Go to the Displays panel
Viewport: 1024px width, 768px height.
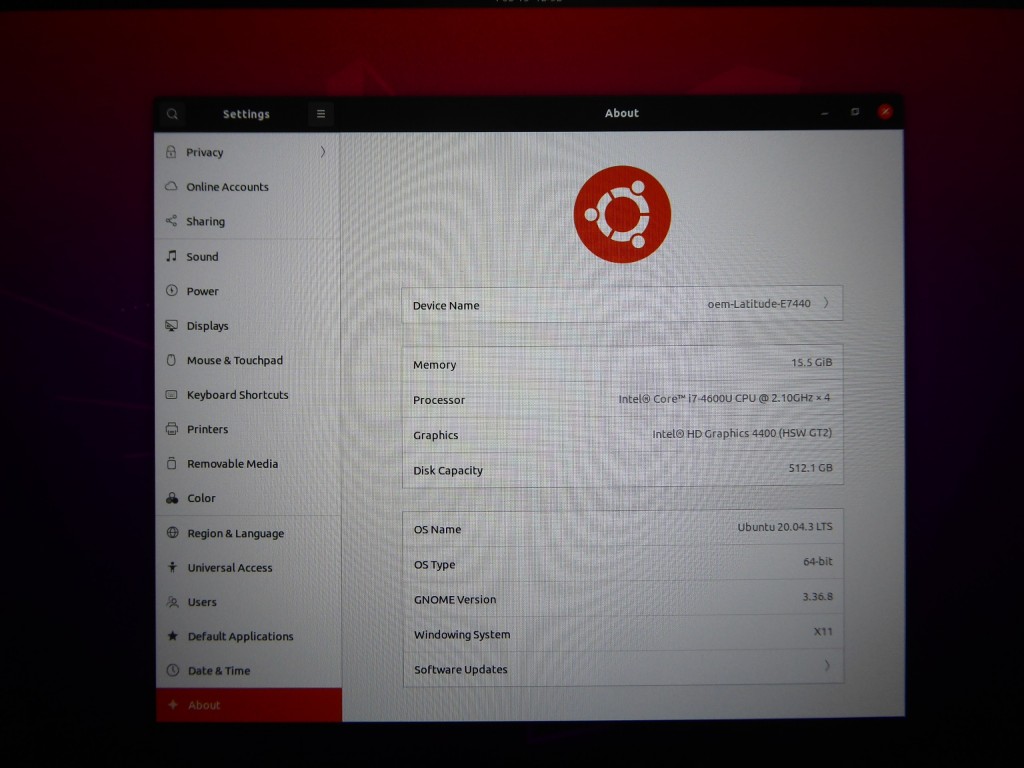click(x=248, y=326)
